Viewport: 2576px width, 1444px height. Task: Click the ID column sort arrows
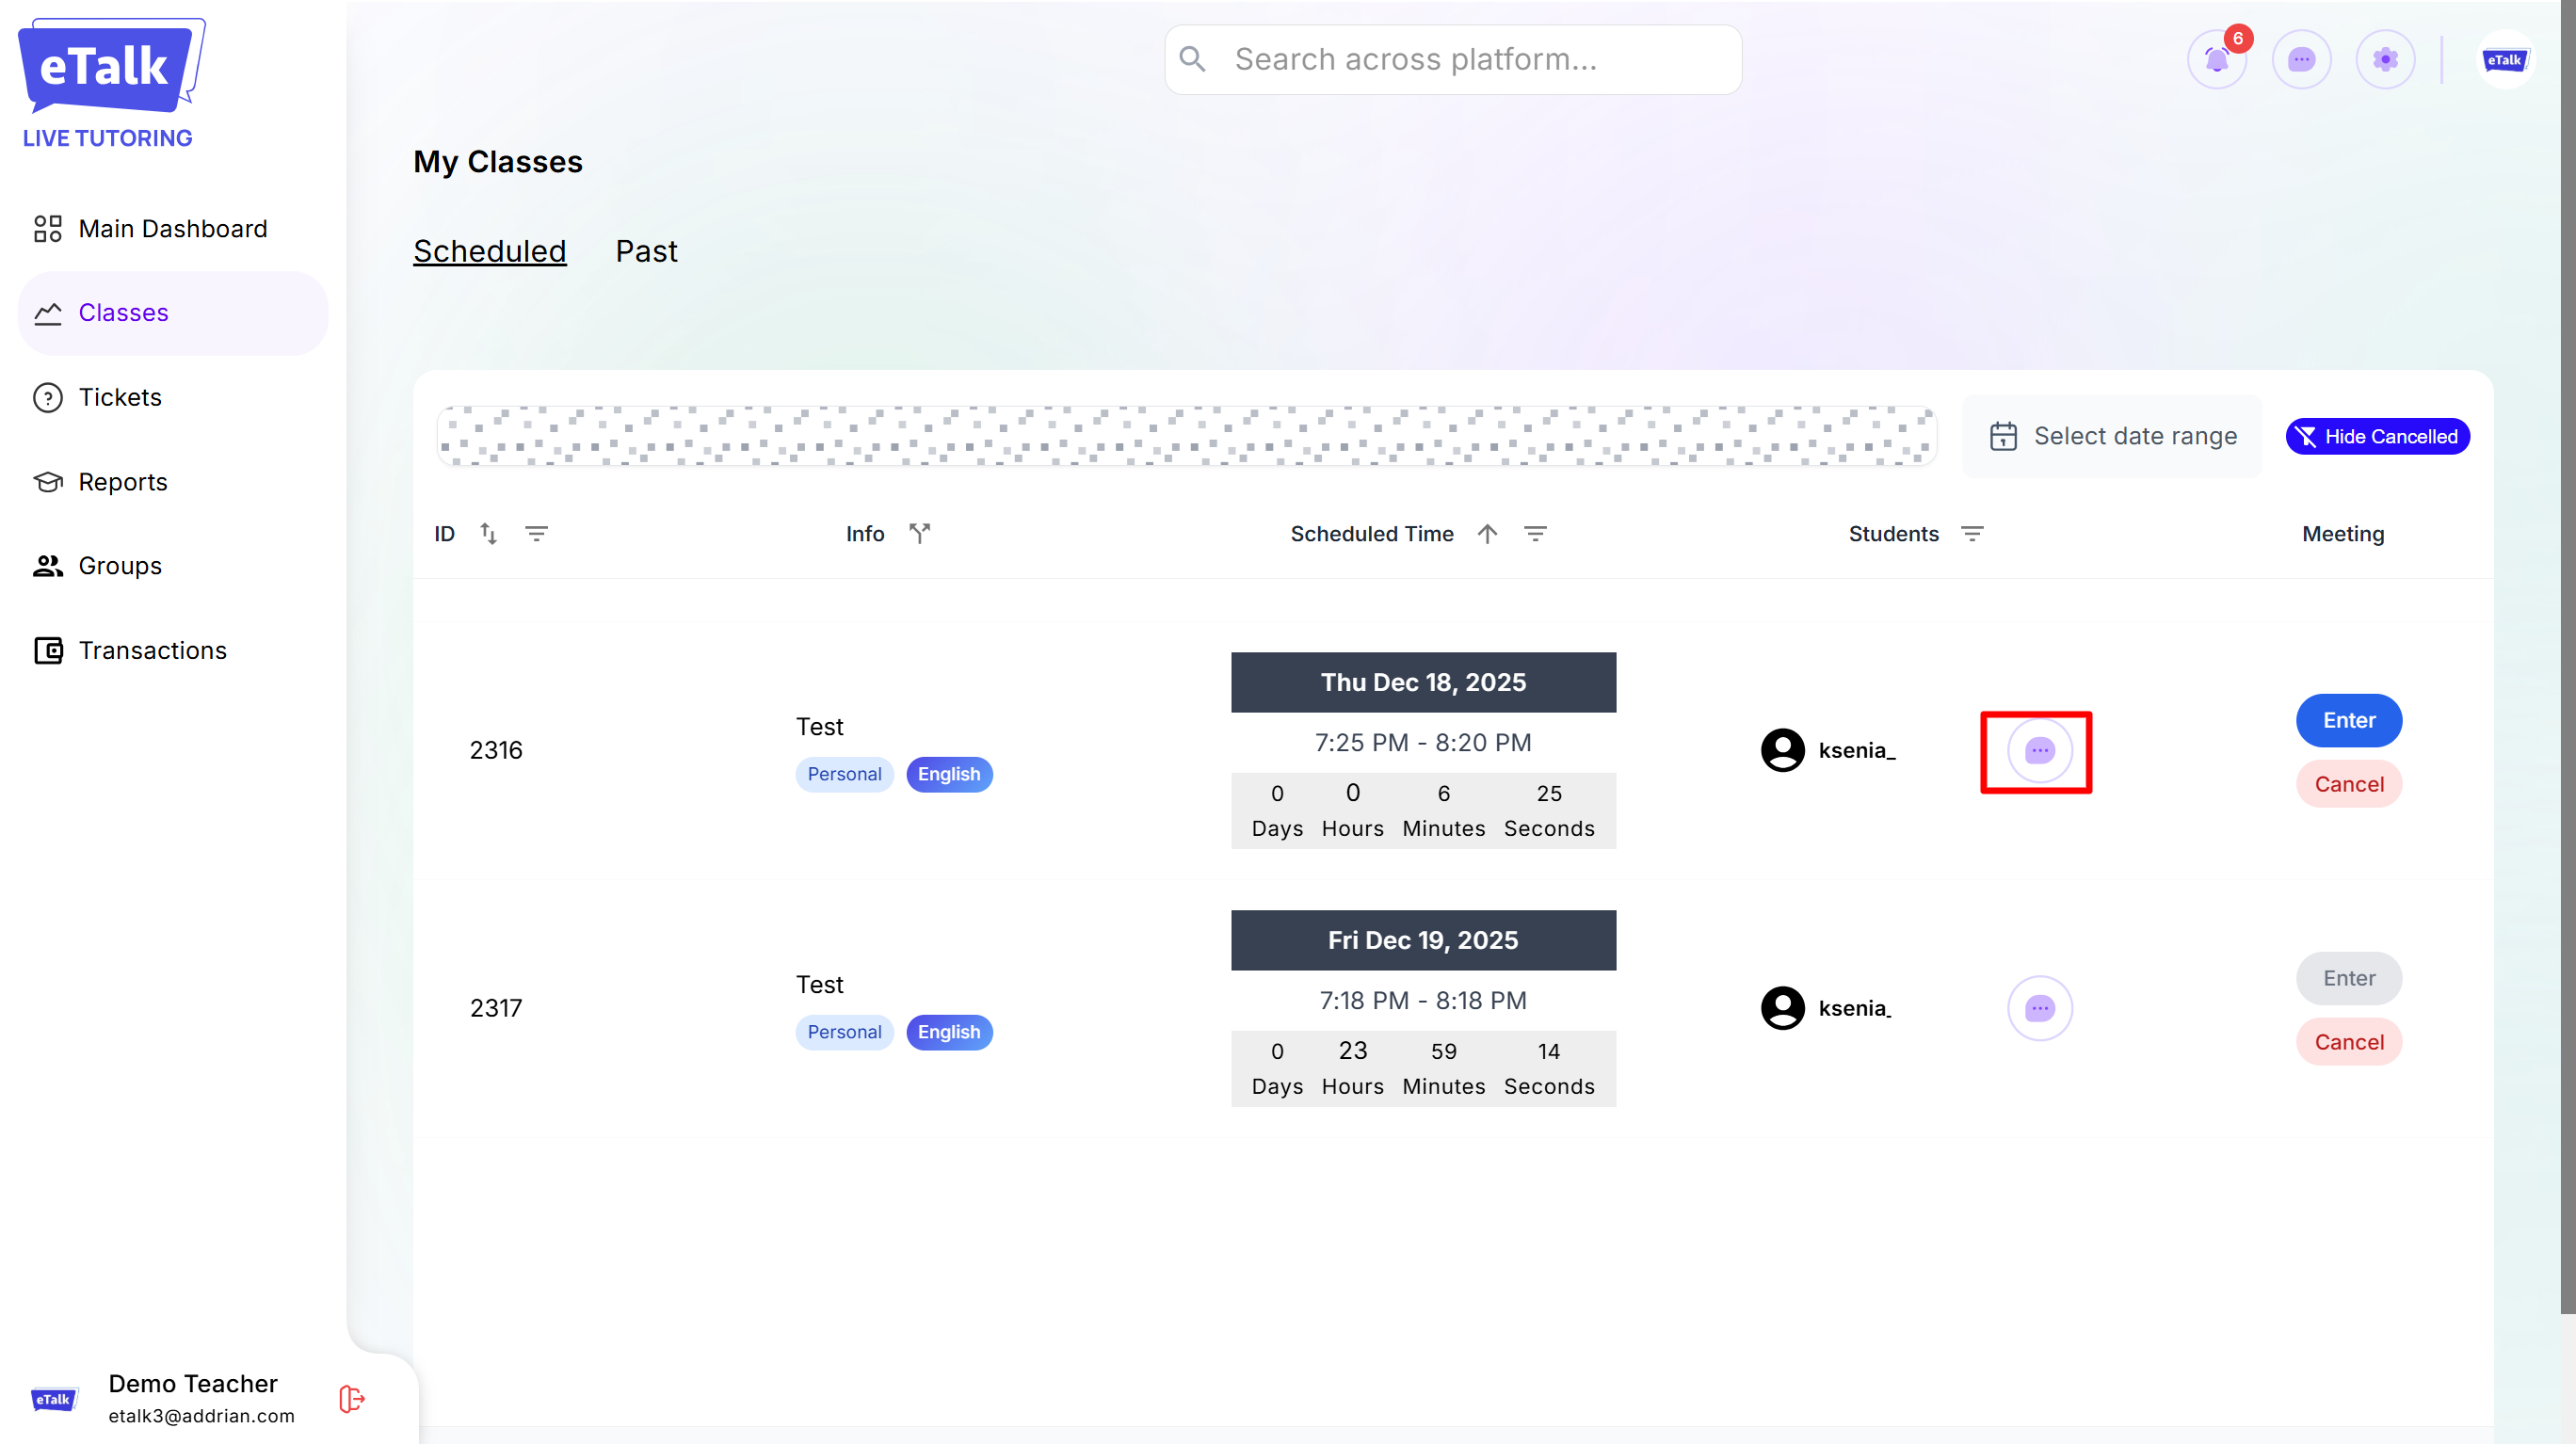coord(488,534)
